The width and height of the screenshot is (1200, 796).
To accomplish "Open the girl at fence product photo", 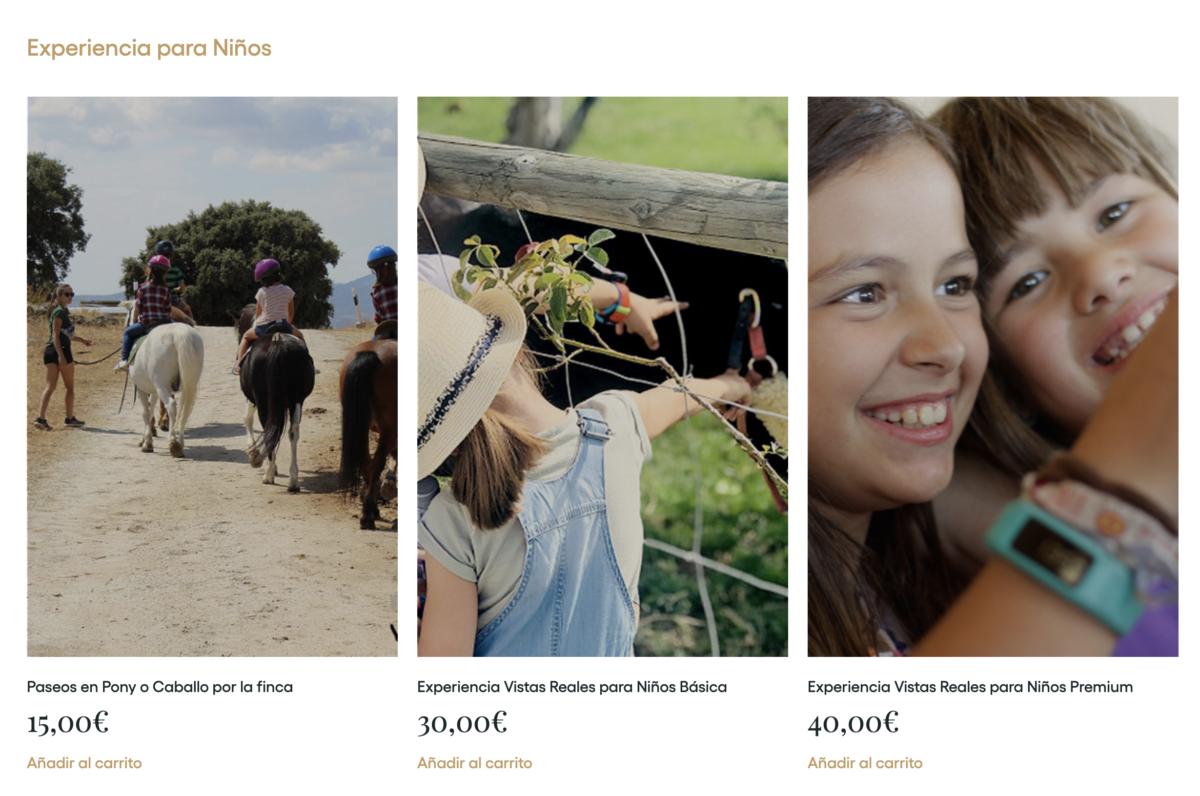I will 602,376.
